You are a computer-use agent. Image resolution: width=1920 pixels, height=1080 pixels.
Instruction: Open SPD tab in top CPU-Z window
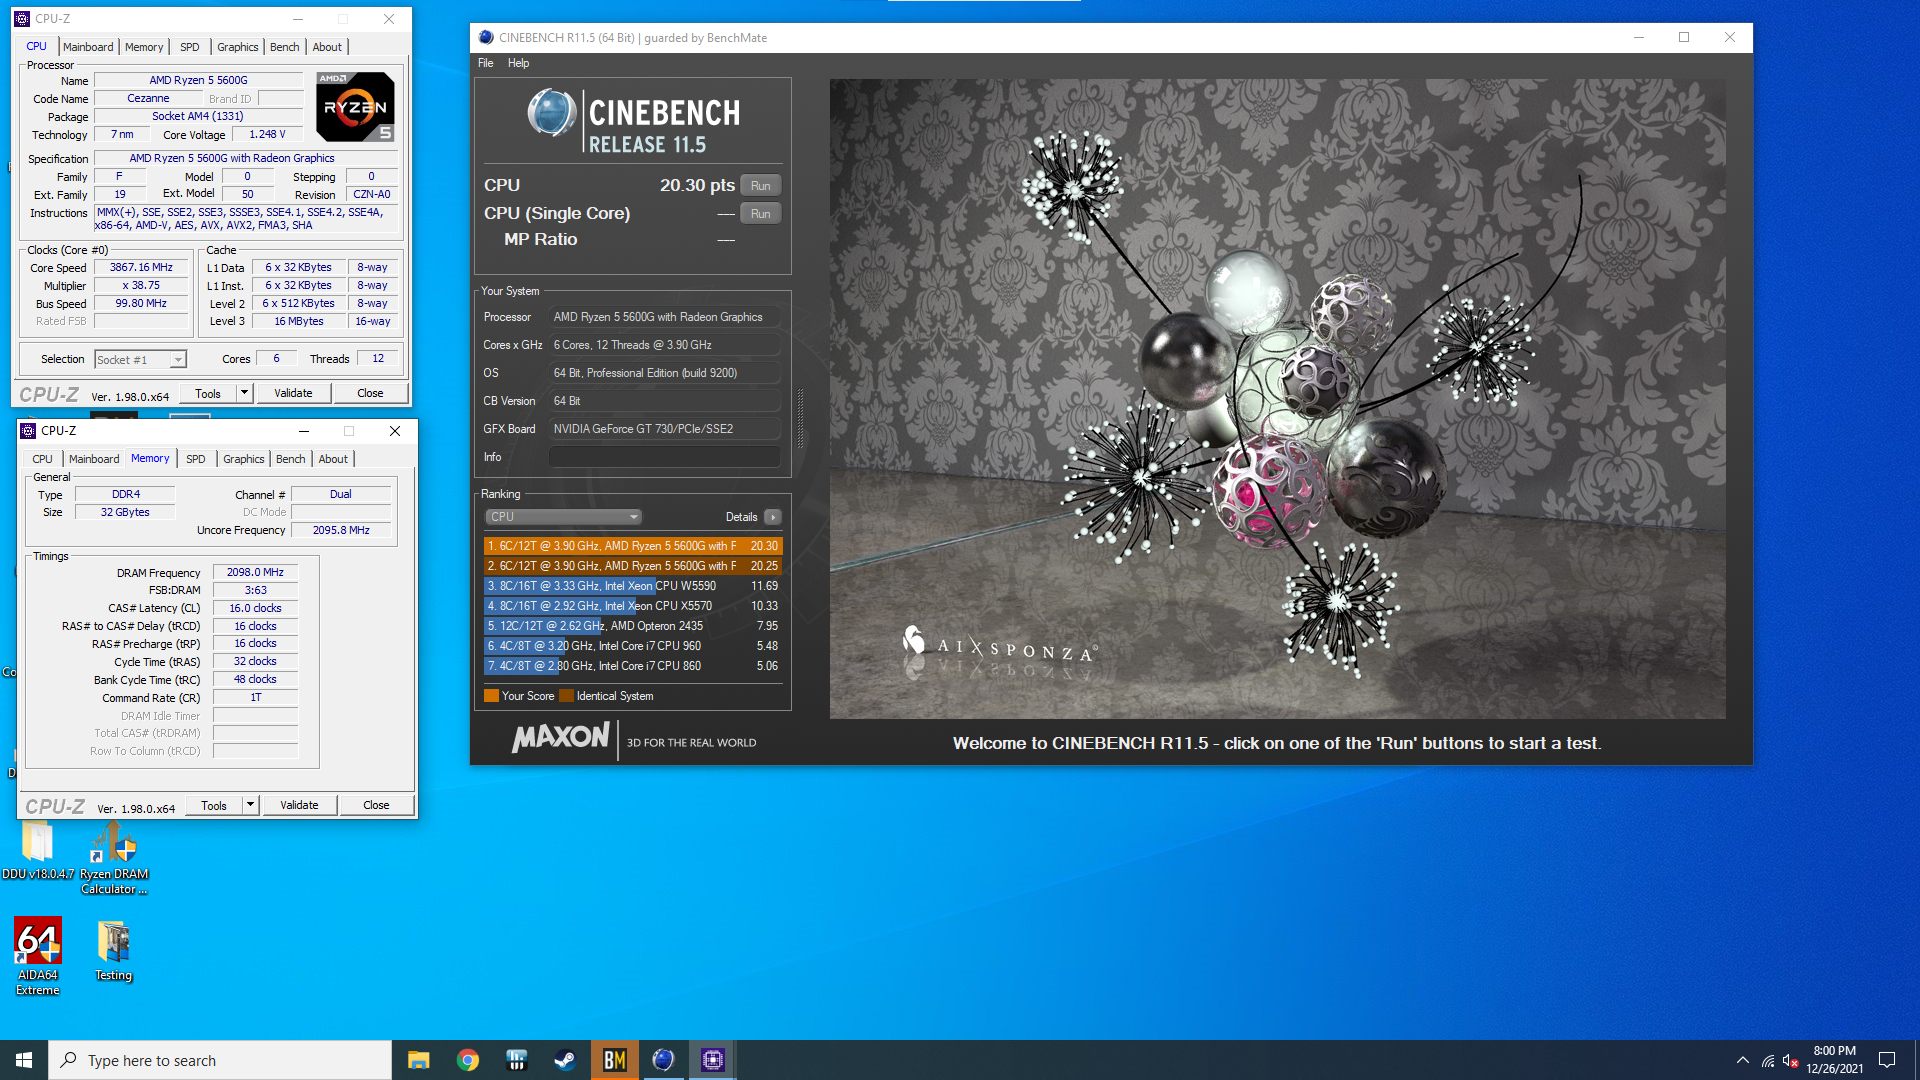coord(189,47)
